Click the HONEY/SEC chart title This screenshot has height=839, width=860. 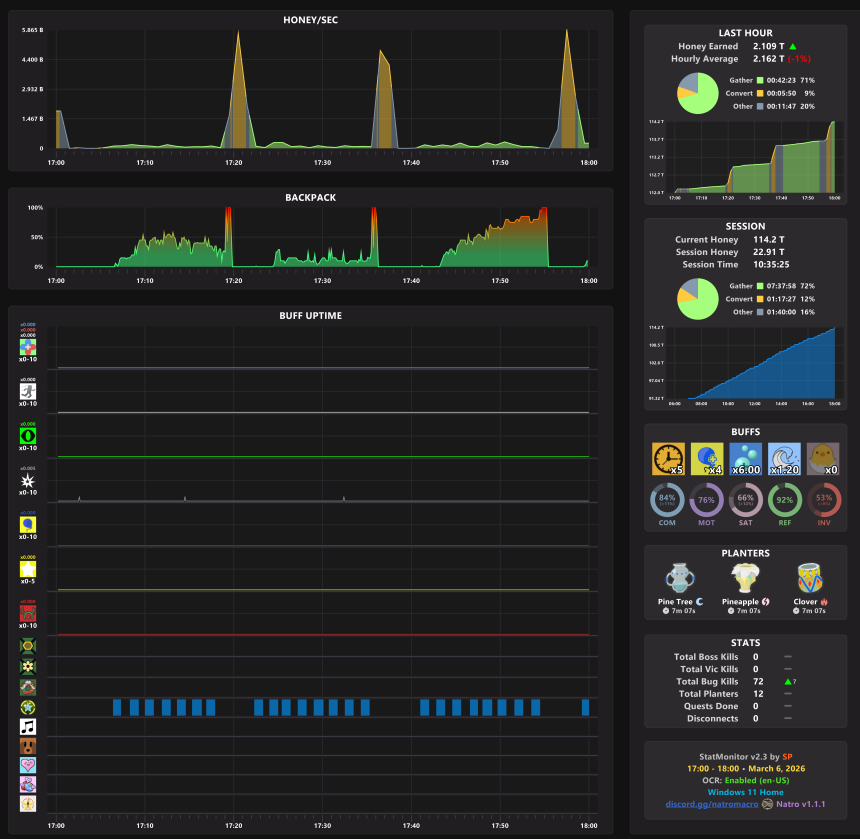point(310,20)
